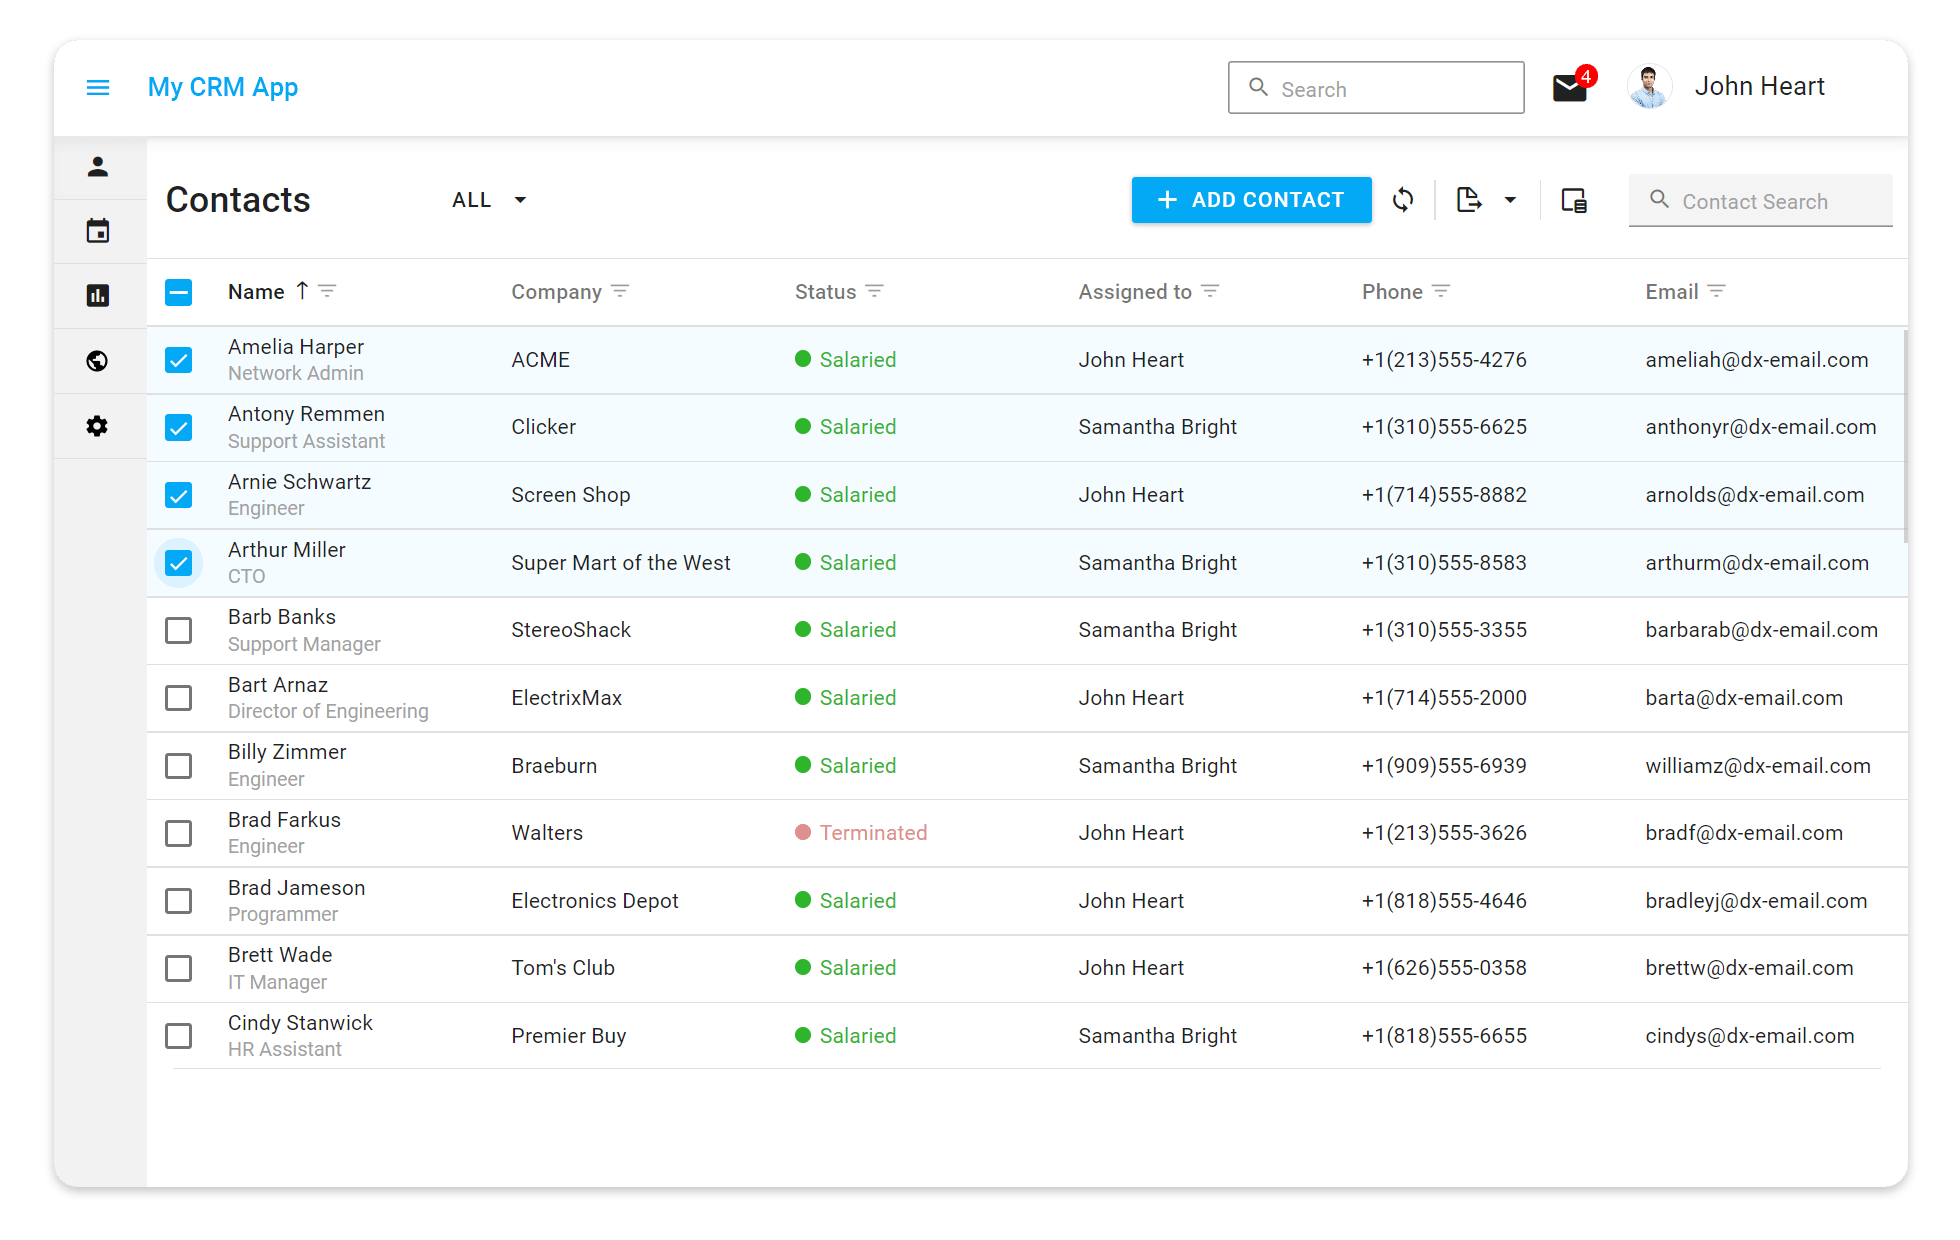Click the John Heart user name
1960x1240 pixels.
click(1759, 87)
